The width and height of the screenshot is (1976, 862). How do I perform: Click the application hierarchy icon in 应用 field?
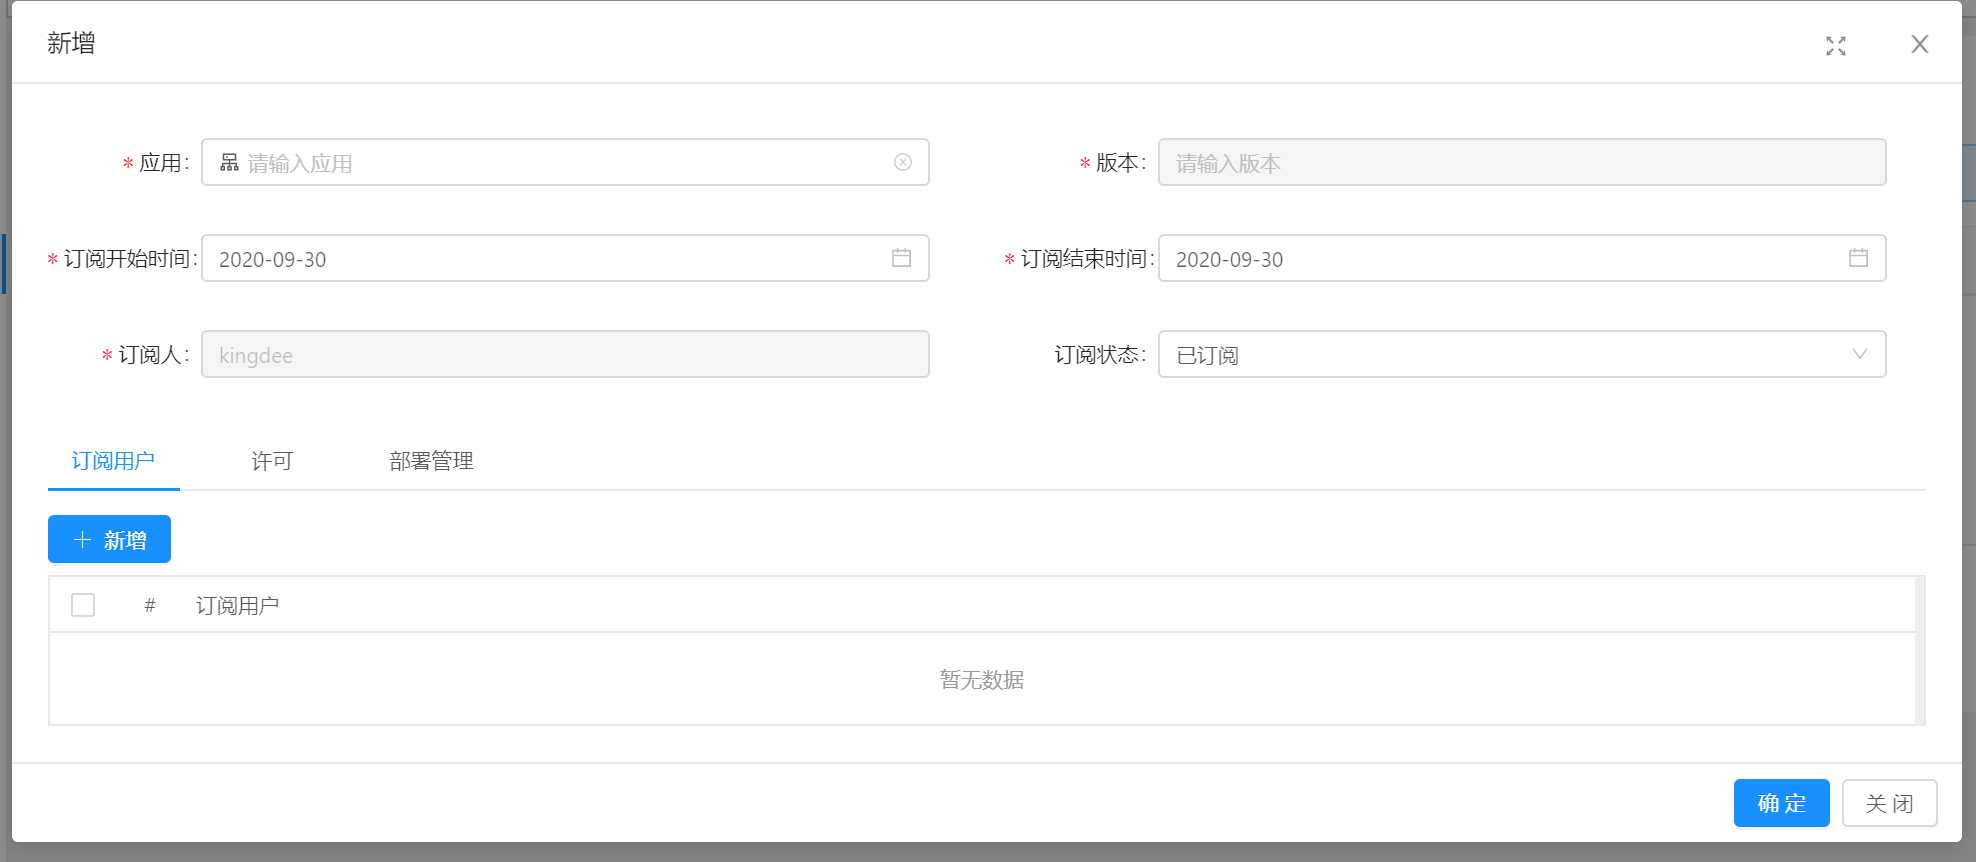pos(229,162)
